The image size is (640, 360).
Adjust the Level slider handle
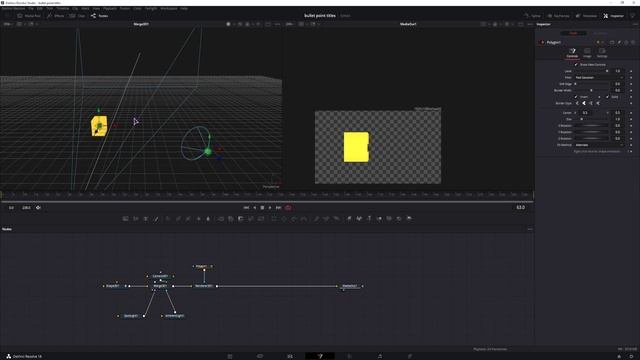tap(607, 71)
